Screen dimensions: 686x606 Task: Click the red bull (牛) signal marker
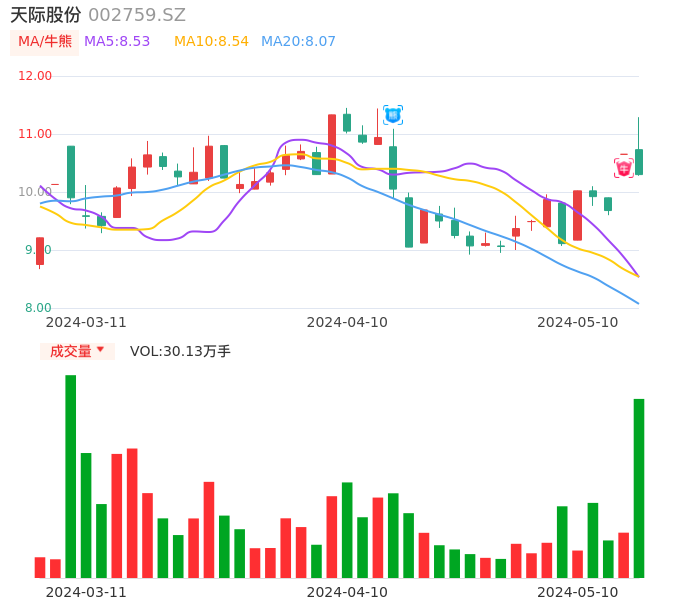pyautogui.click(x=624, y=167)
